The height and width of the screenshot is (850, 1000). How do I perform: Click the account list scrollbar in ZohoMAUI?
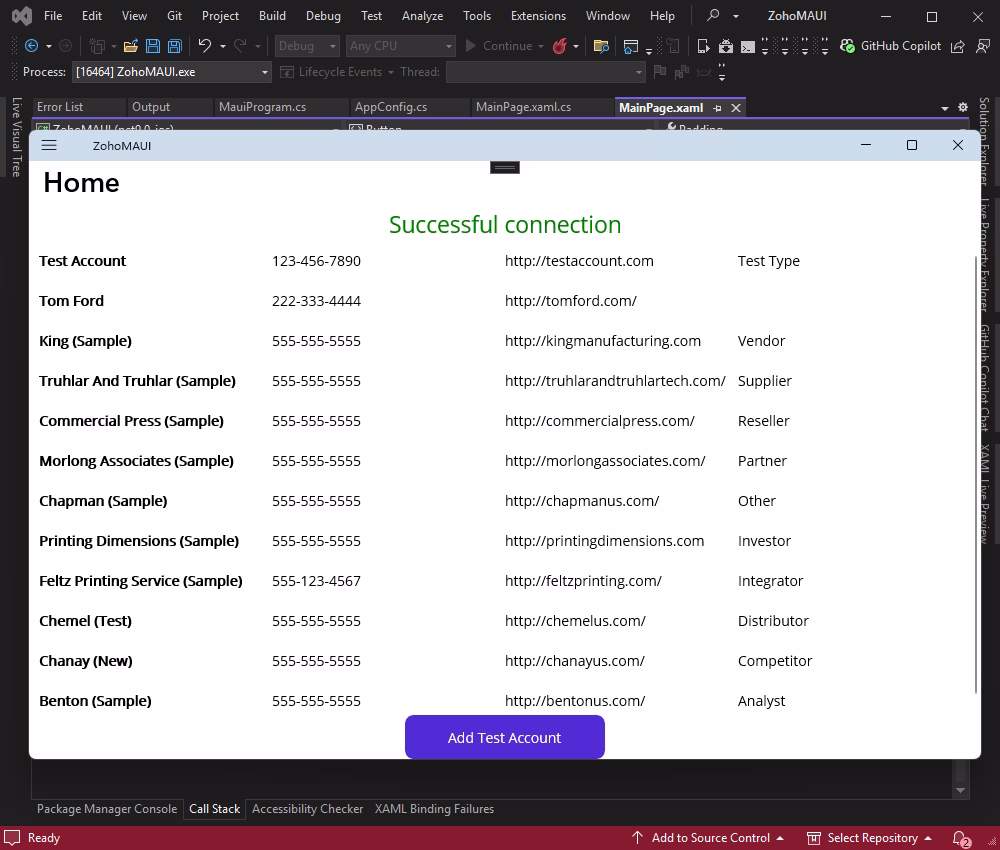[x=975, y=475]
